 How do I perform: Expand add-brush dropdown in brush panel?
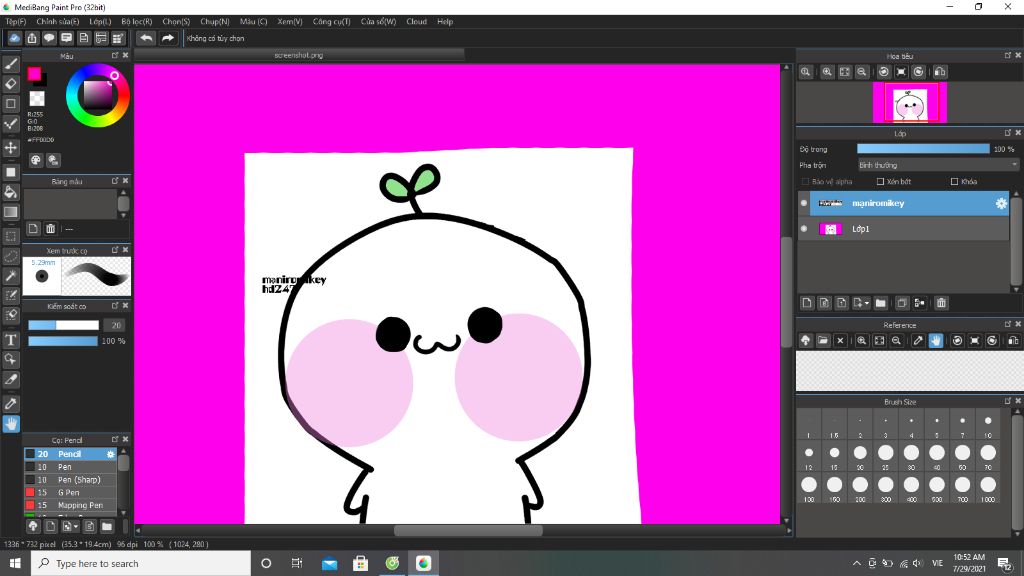click(x=76, y=526)
